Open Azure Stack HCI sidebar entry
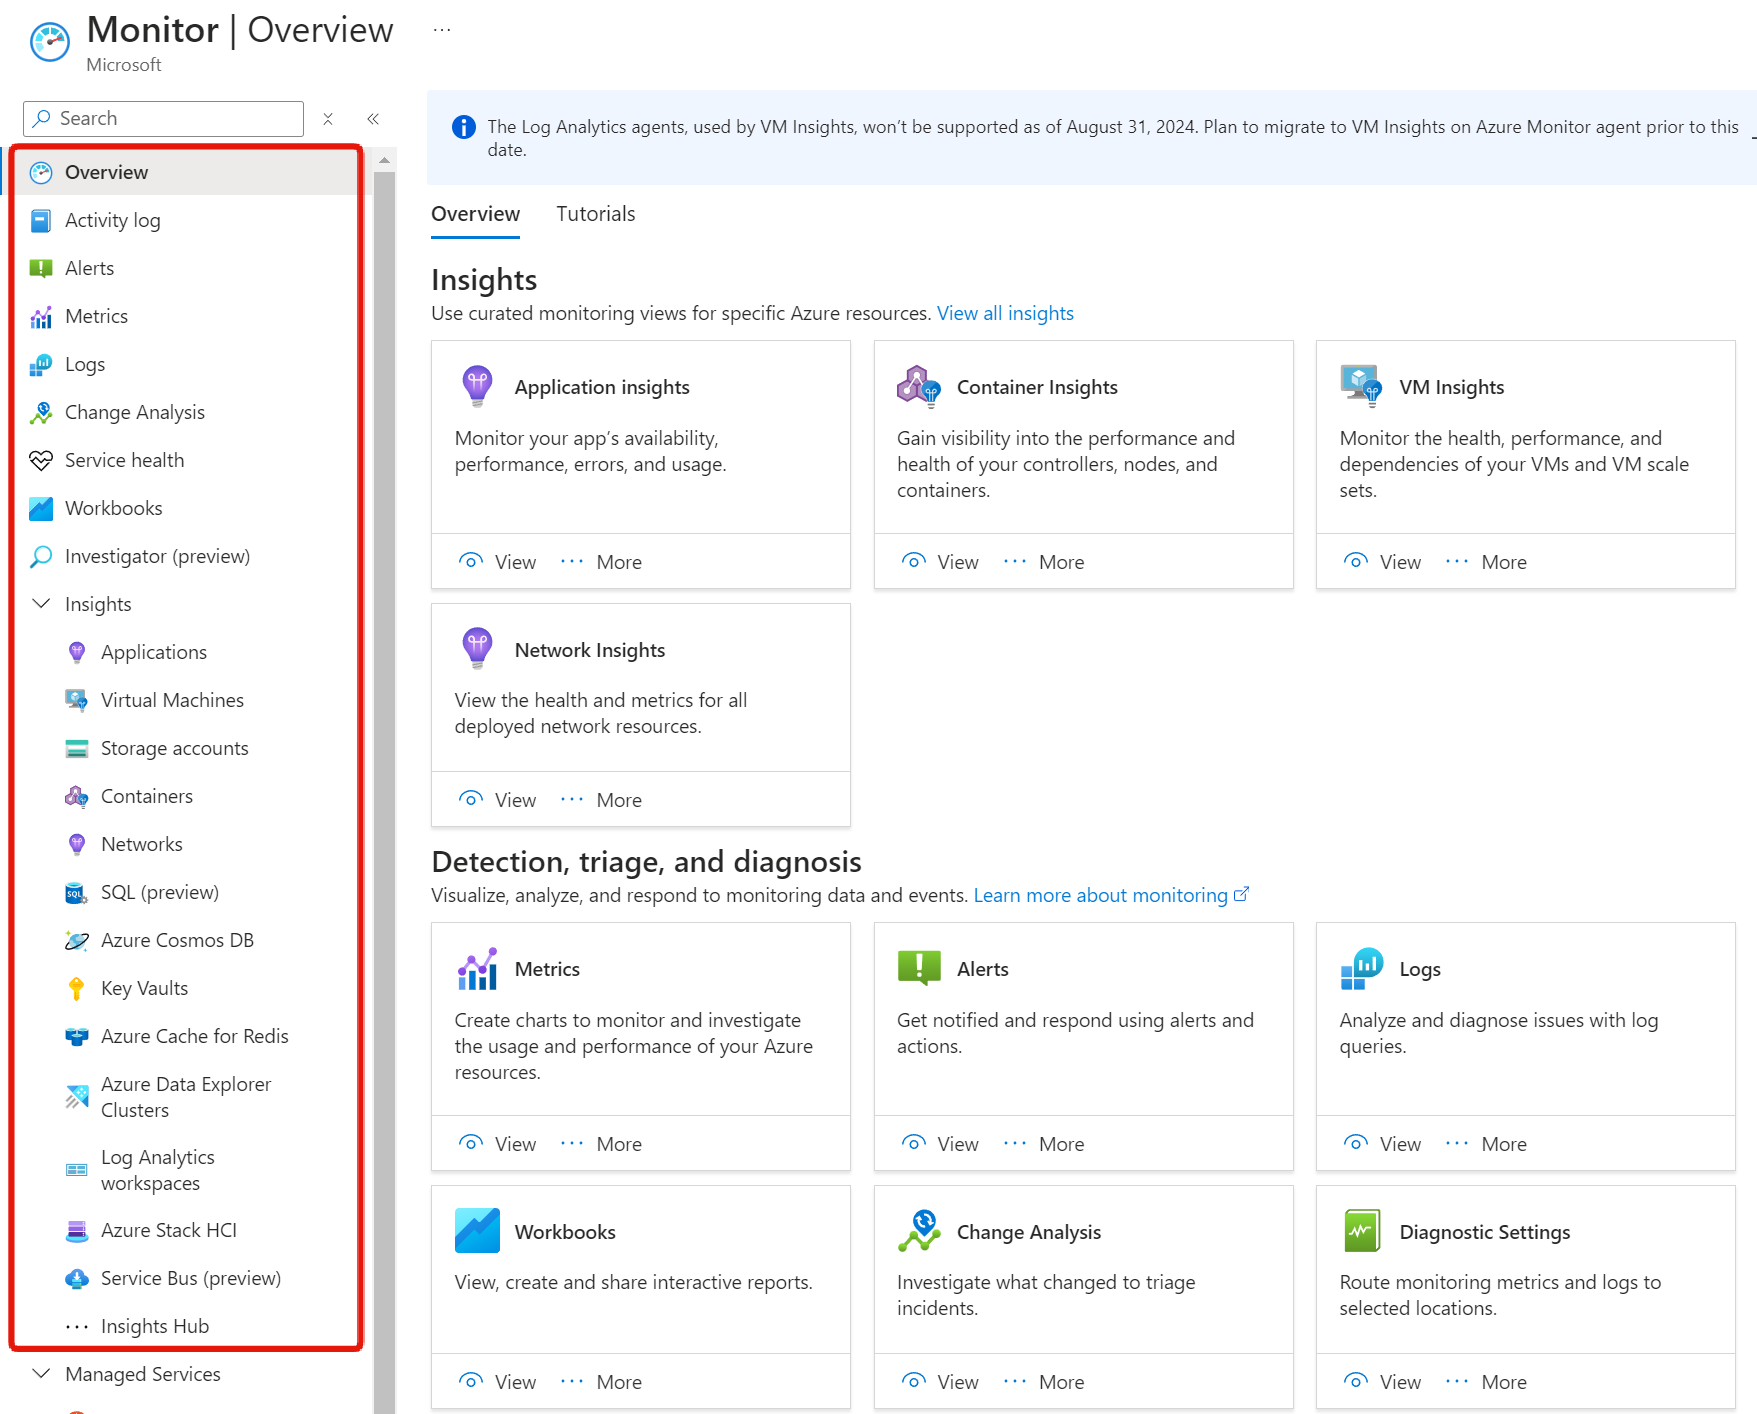This screenshot has height=1414, width=1757. (x=169, y=1230)
